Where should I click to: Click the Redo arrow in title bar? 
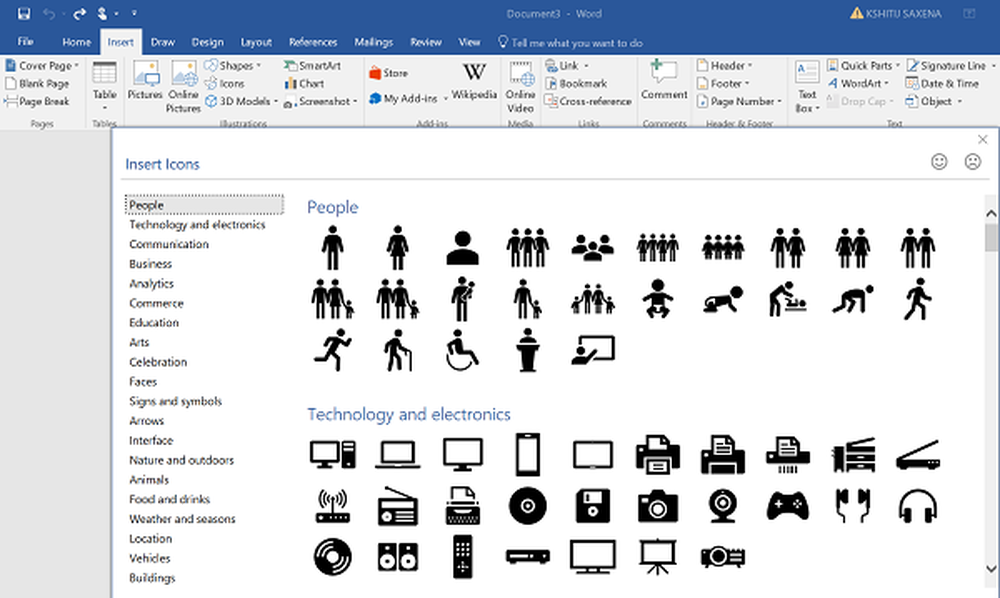pyautogui.click(x=79, y=13)
